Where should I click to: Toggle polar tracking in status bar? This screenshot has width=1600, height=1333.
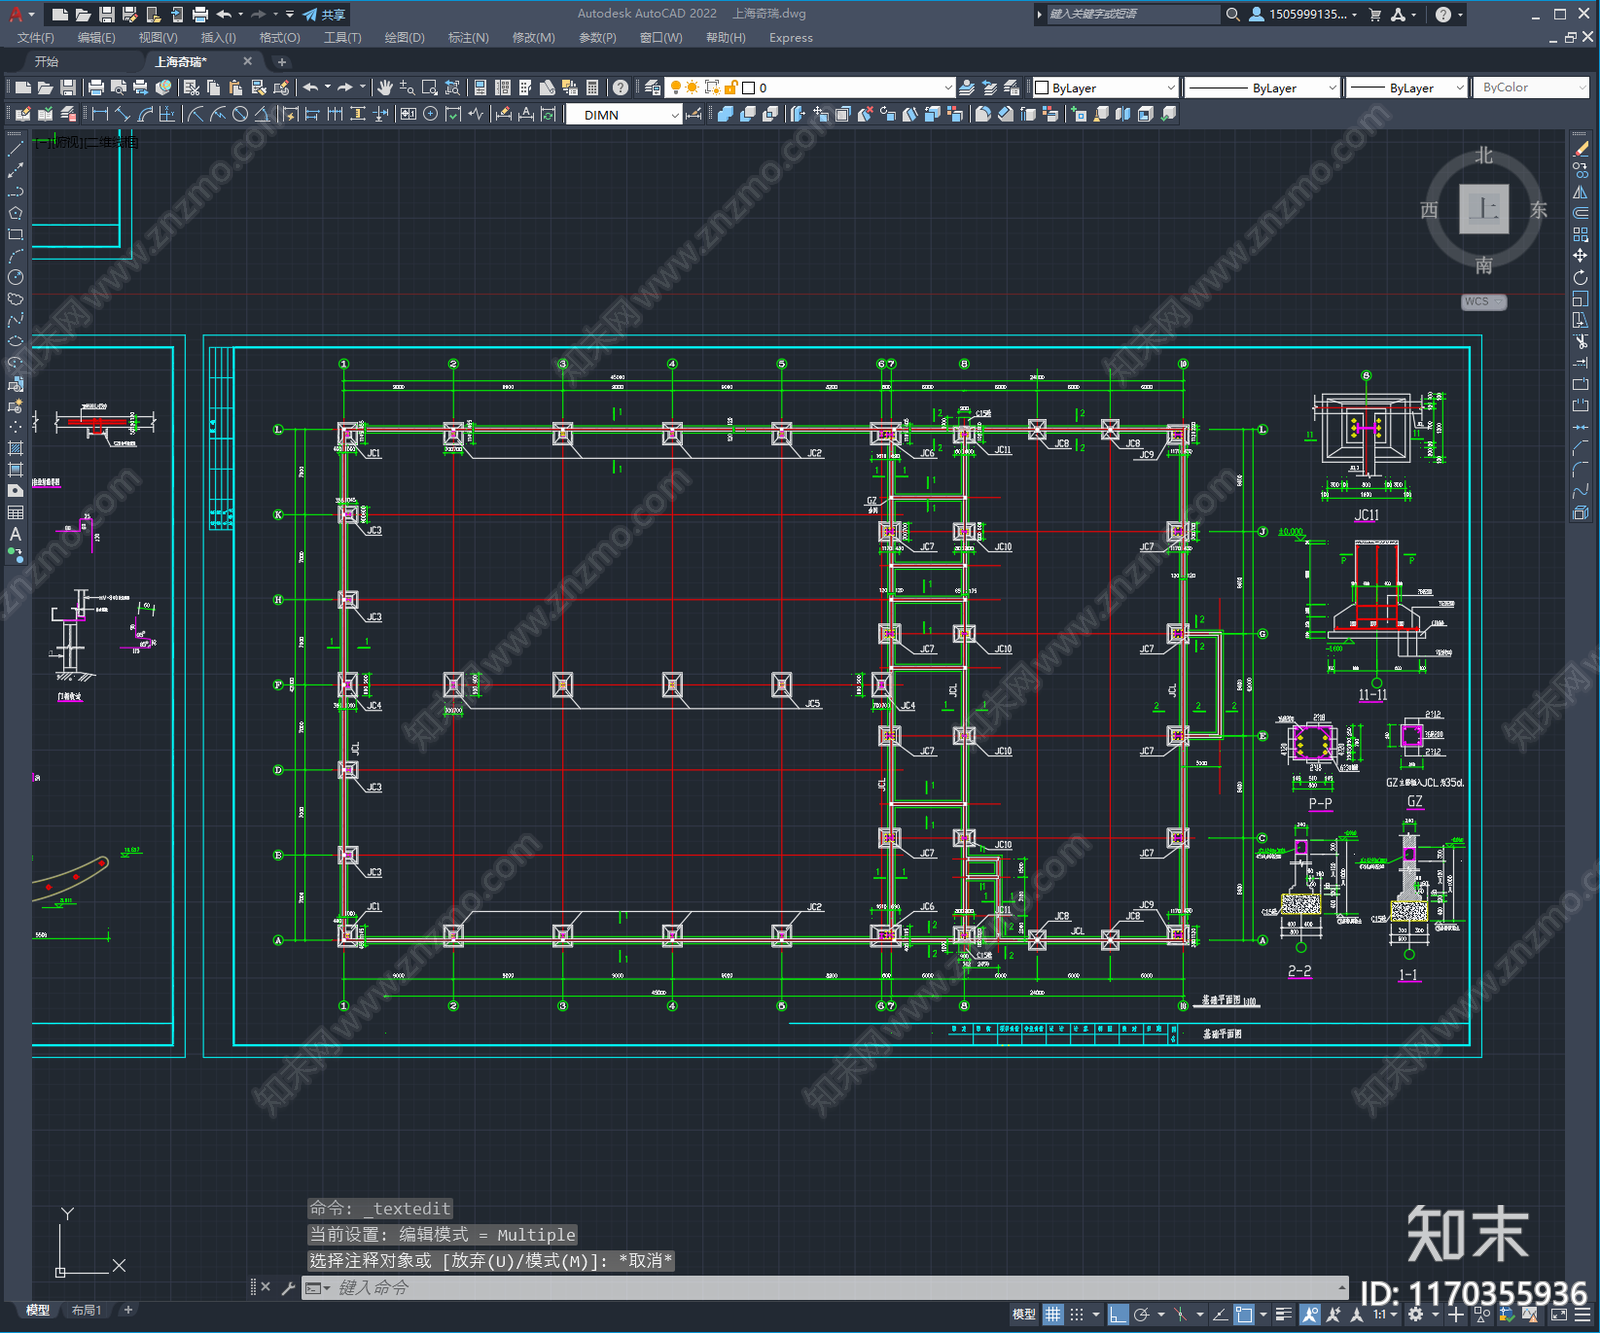1142,1314
